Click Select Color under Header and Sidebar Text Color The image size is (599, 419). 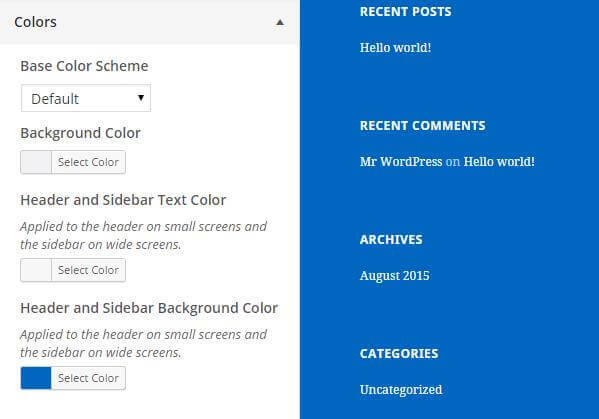click(88, 270)
